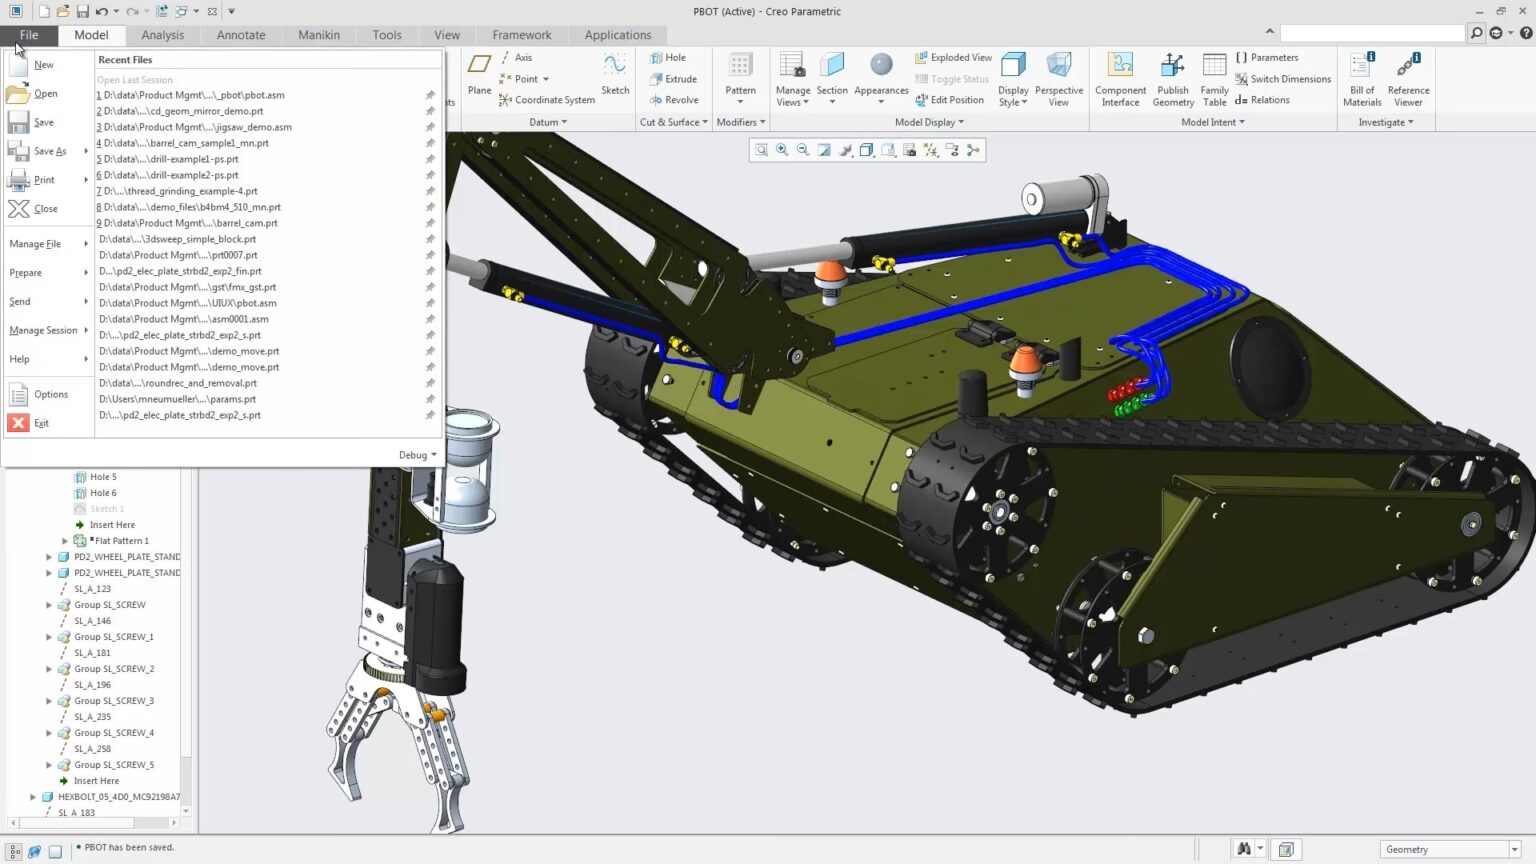Screen dimensions: 1536x864
Task: Click the Publish Geometry icon
Action: [1173, 78]
